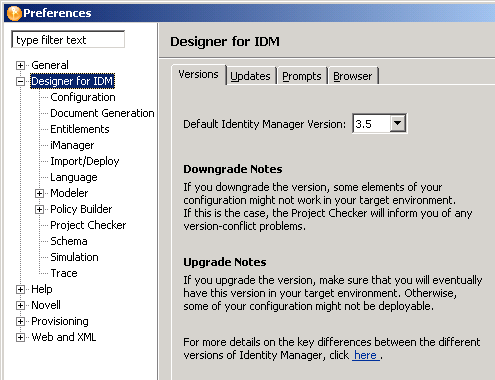Click the 'Default Identity Manager Version:' label
The height and width of the screenshot is (380, 495).
click(265, 124)
